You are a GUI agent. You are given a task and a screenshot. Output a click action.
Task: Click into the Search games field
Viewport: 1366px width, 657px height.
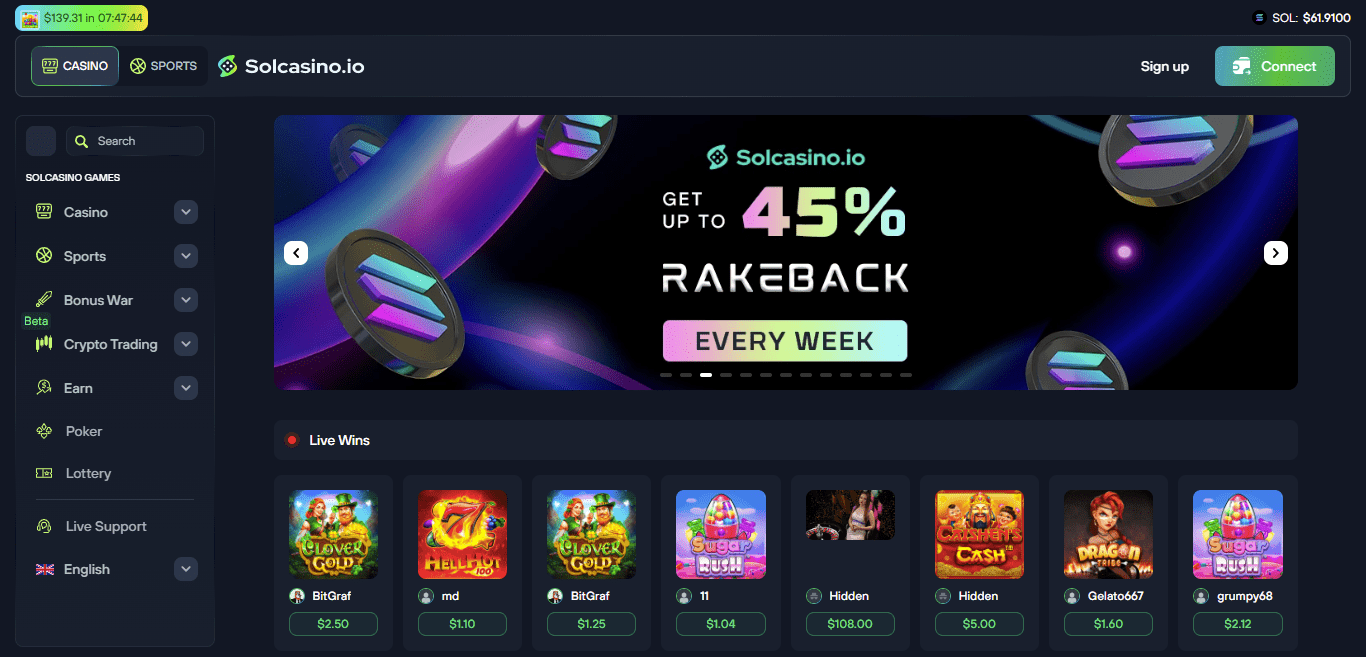(x=135, y=141)
